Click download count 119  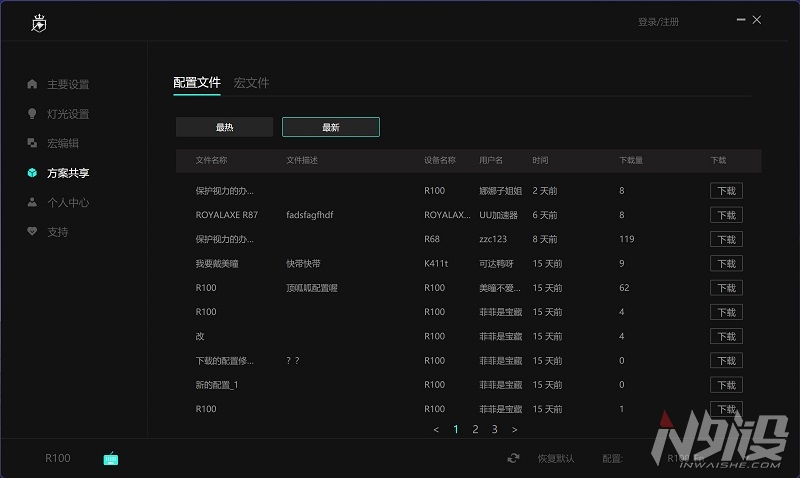click(627, 239)
